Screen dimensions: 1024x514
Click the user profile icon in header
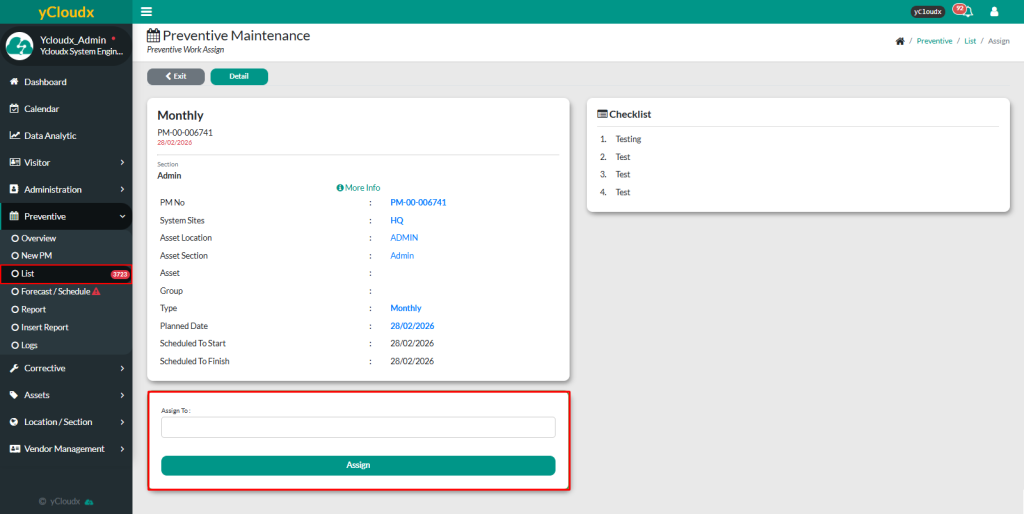[x=994, y=12]
